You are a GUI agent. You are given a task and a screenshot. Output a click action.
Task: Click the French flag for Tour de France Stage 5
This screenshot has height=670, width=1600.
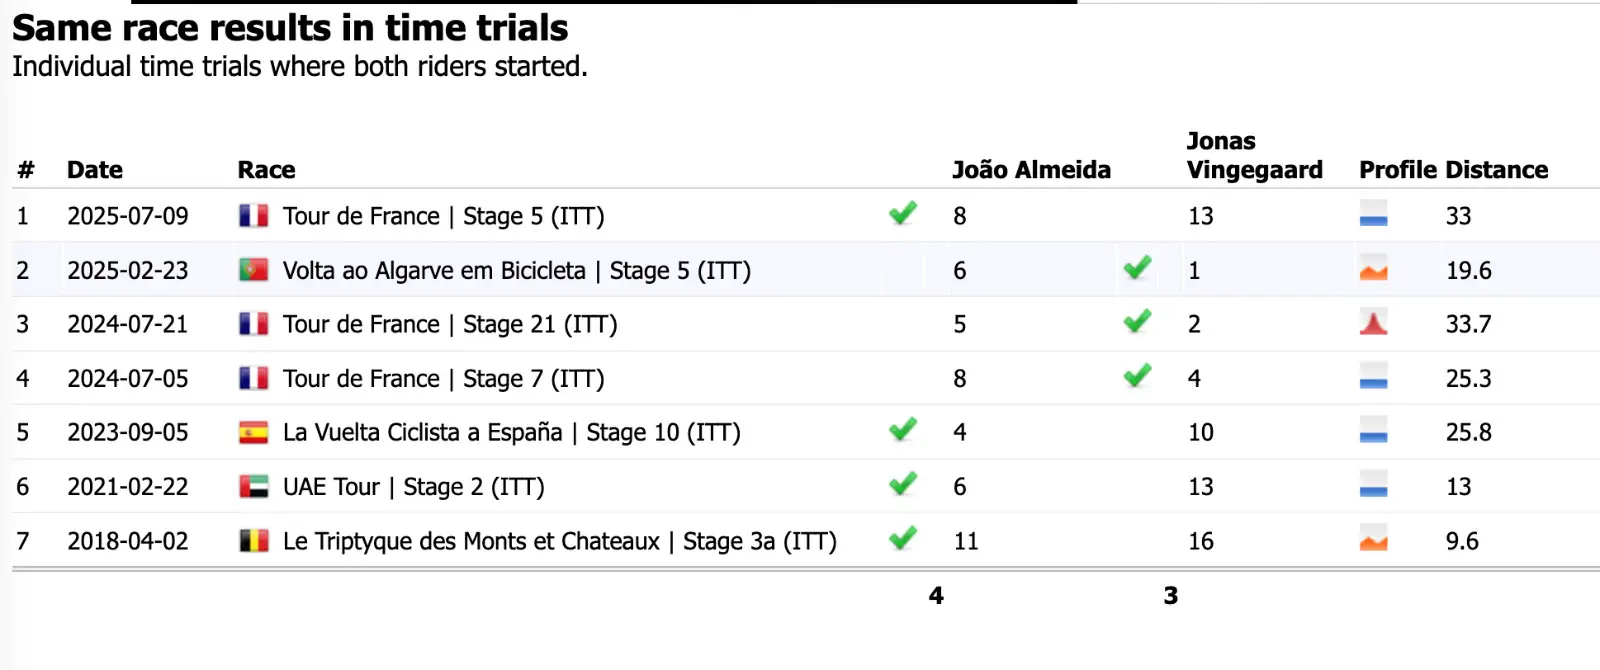pyautogui.click(x=253, y=216)
